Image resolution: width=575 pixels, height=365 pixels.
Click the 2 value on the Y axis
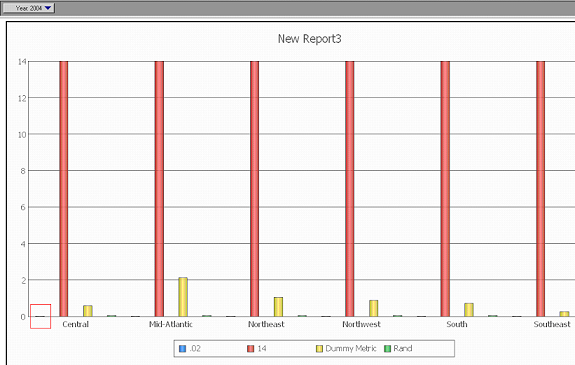[x=23, y=280]
